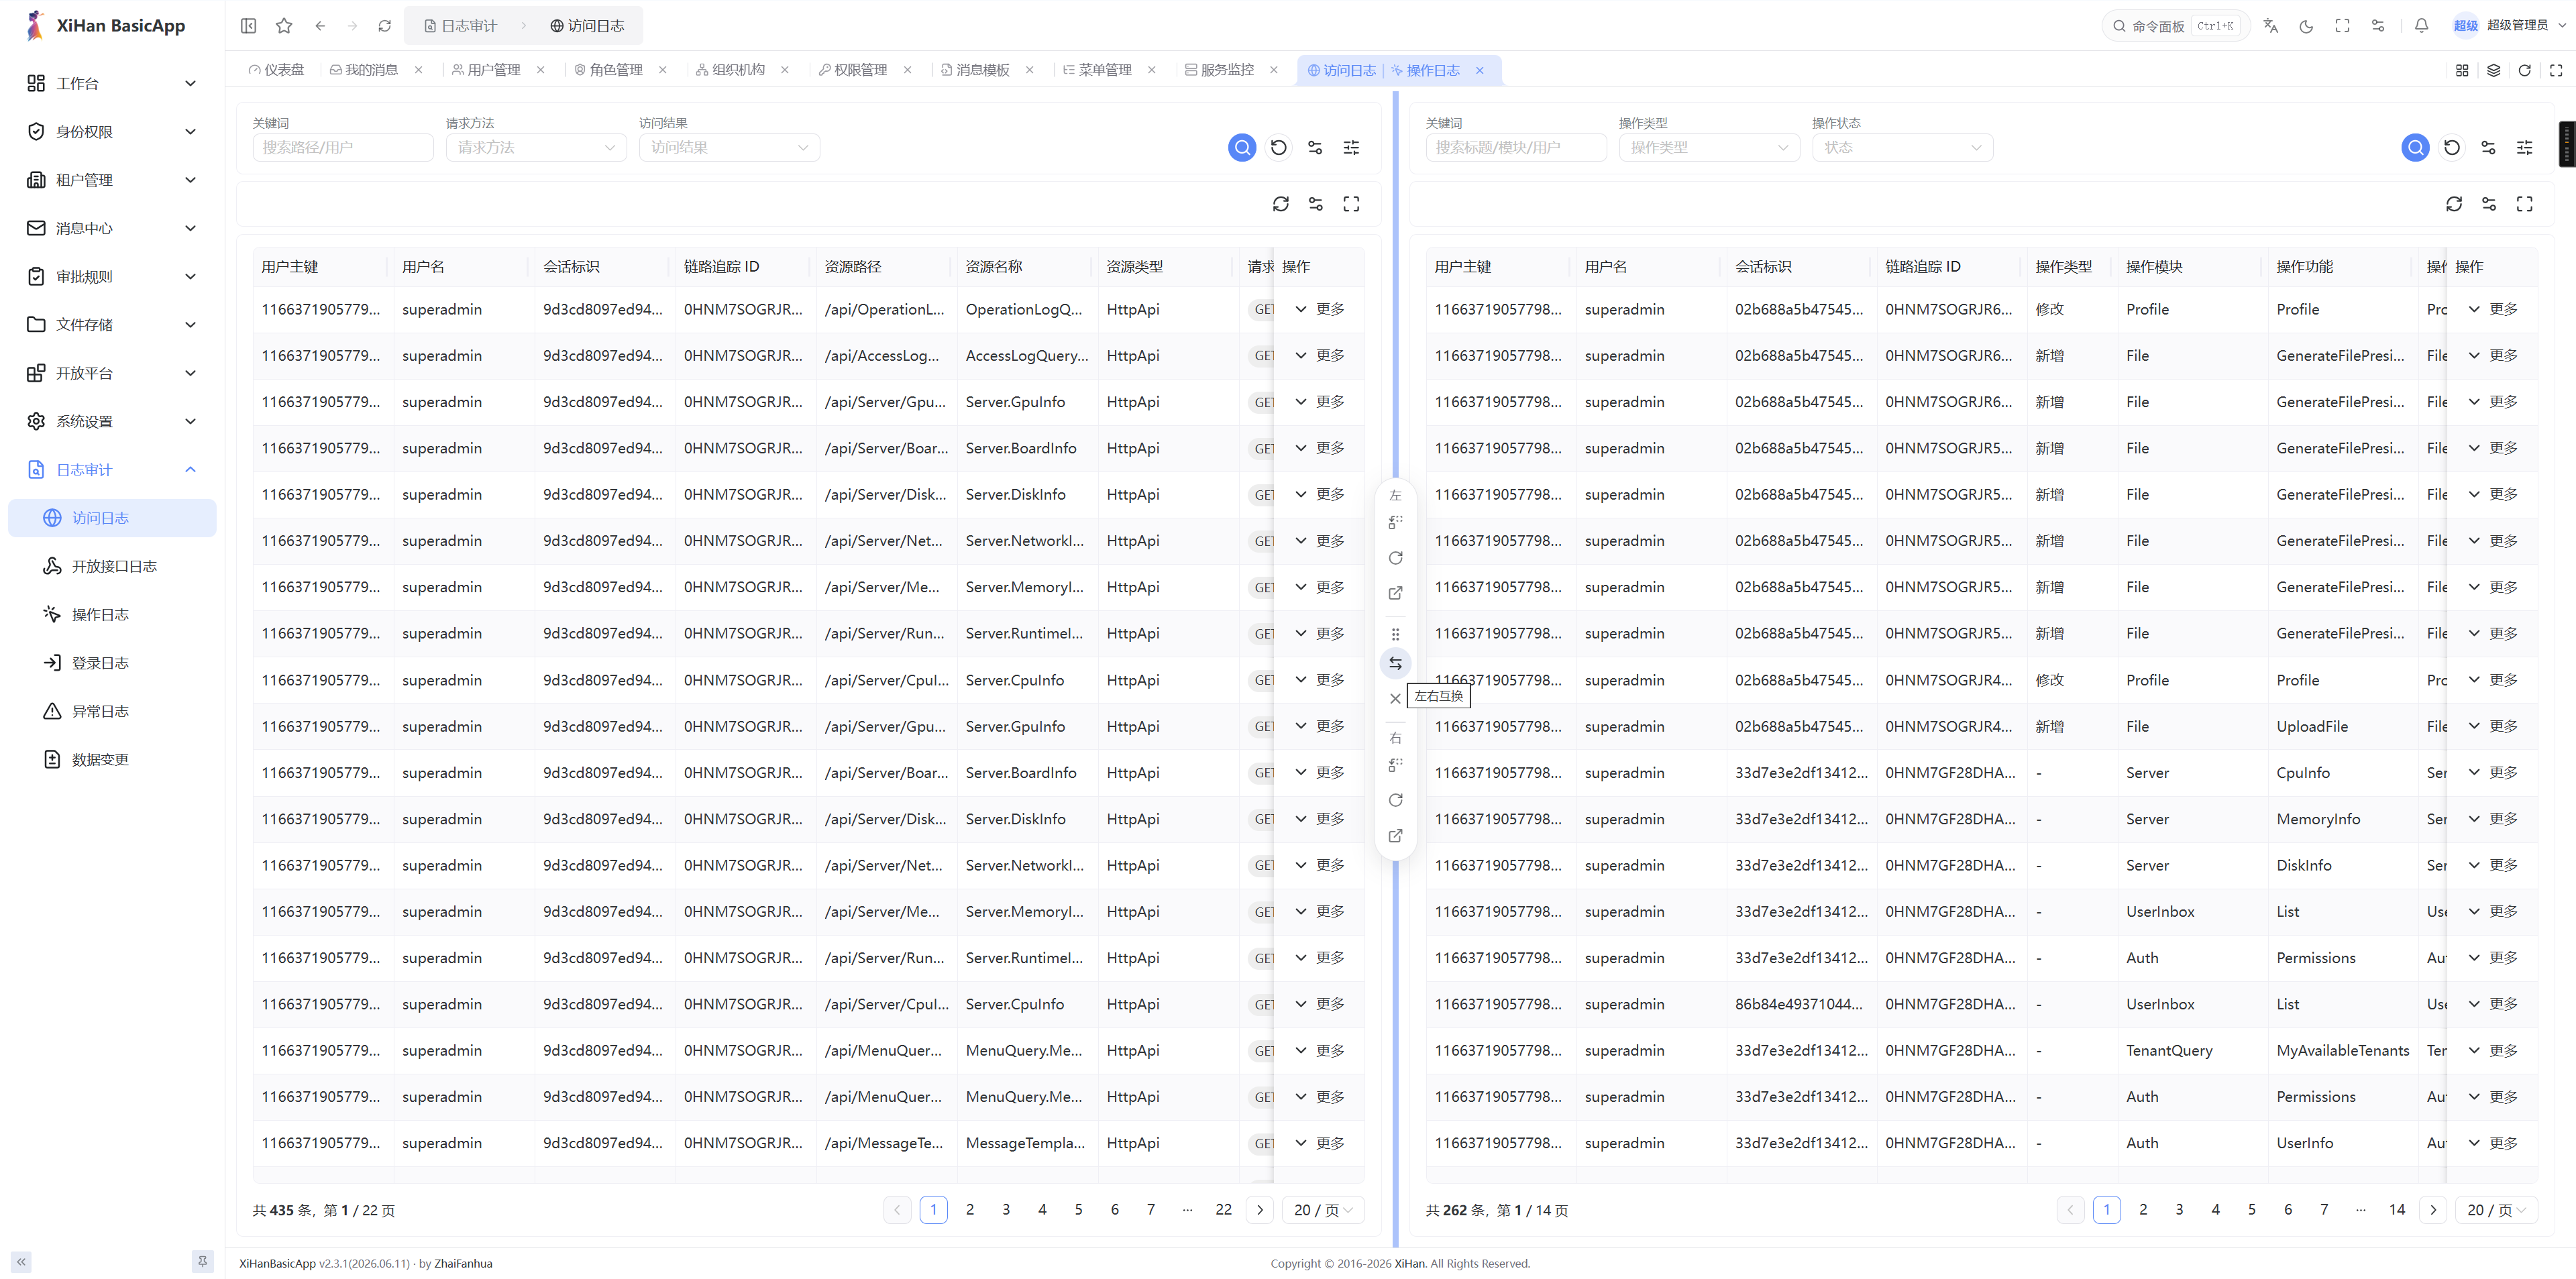Click blue search button in access log filter
This screenshot has height=1279, width=2576.
coord(1242,148)
